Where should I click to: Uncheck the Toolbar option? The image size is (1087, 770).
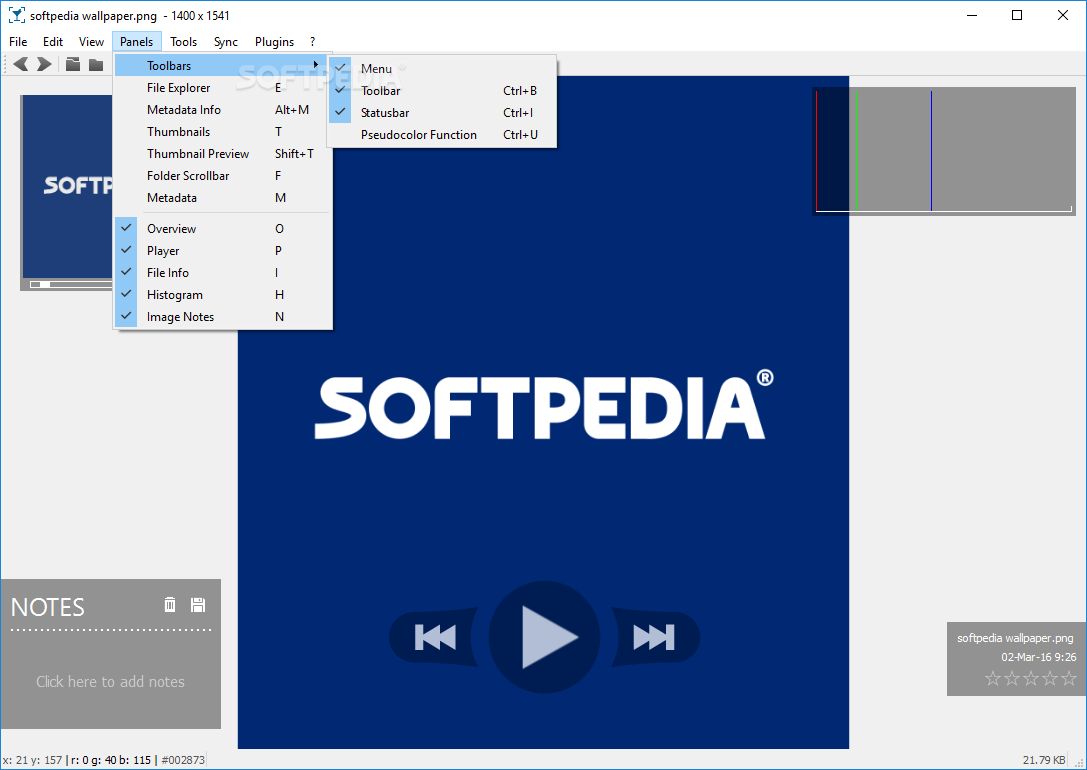coord(442,91)
